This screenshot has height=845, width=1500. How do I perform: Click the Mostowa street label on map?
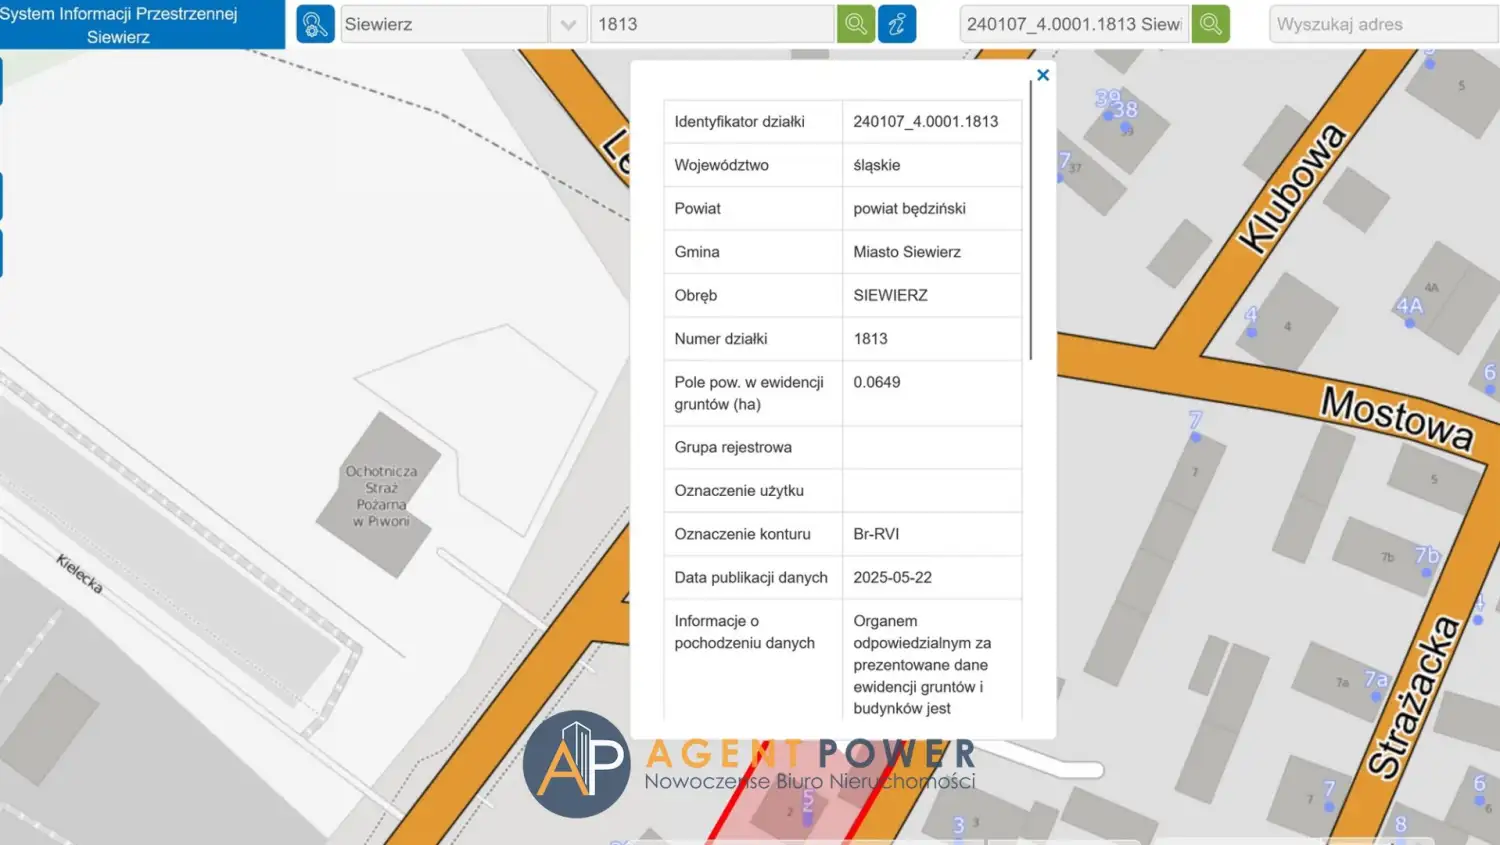(x=1397, y=417)
